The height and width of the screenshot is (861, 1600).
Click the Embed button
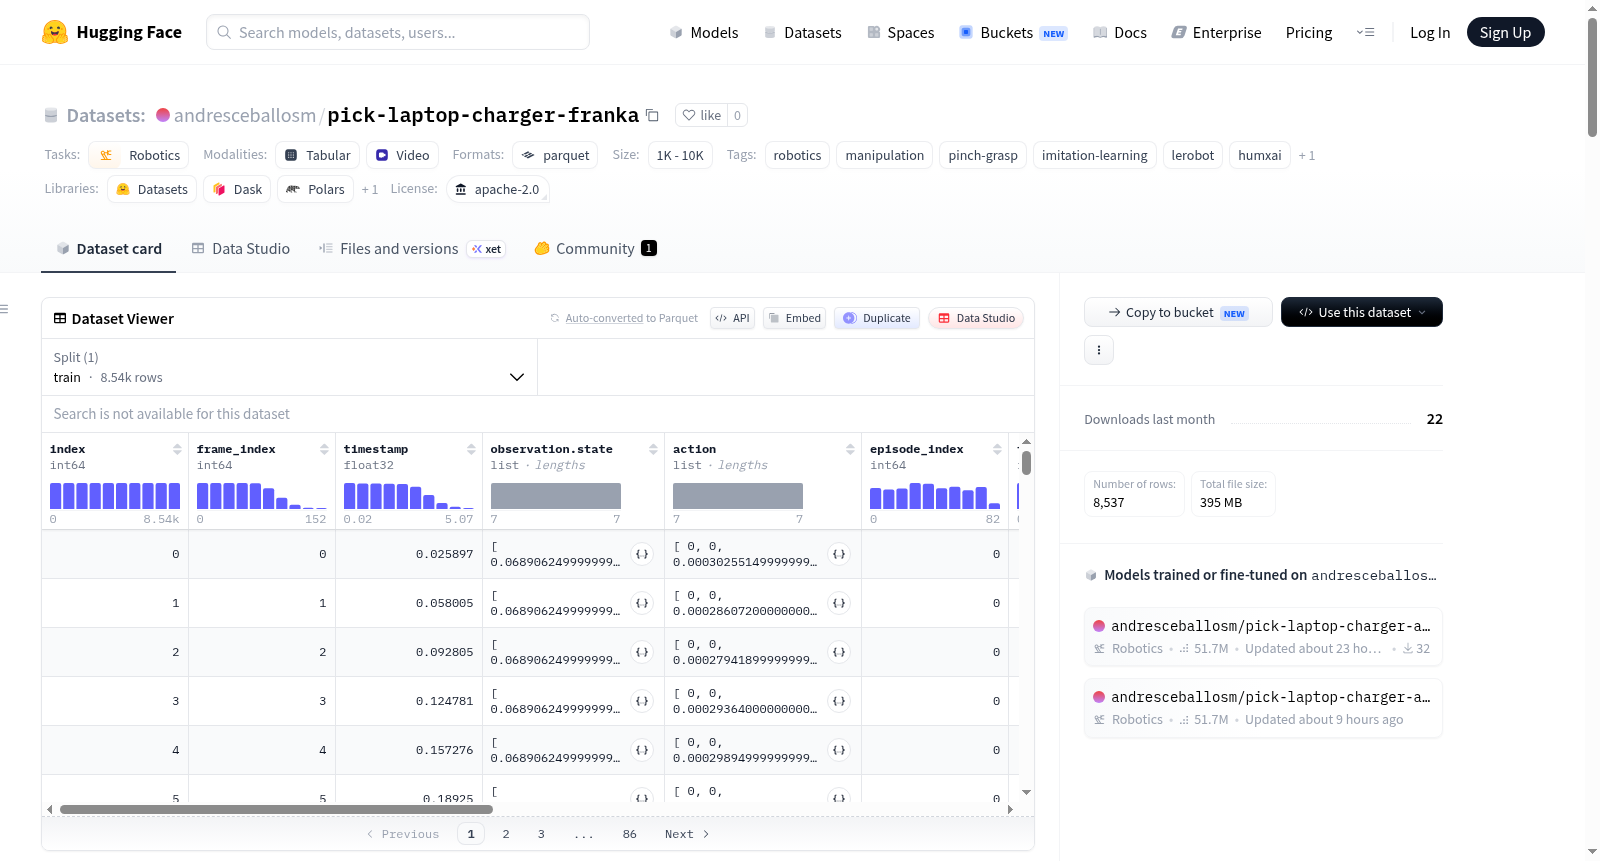pyautogui.click(x=794, y=318)
